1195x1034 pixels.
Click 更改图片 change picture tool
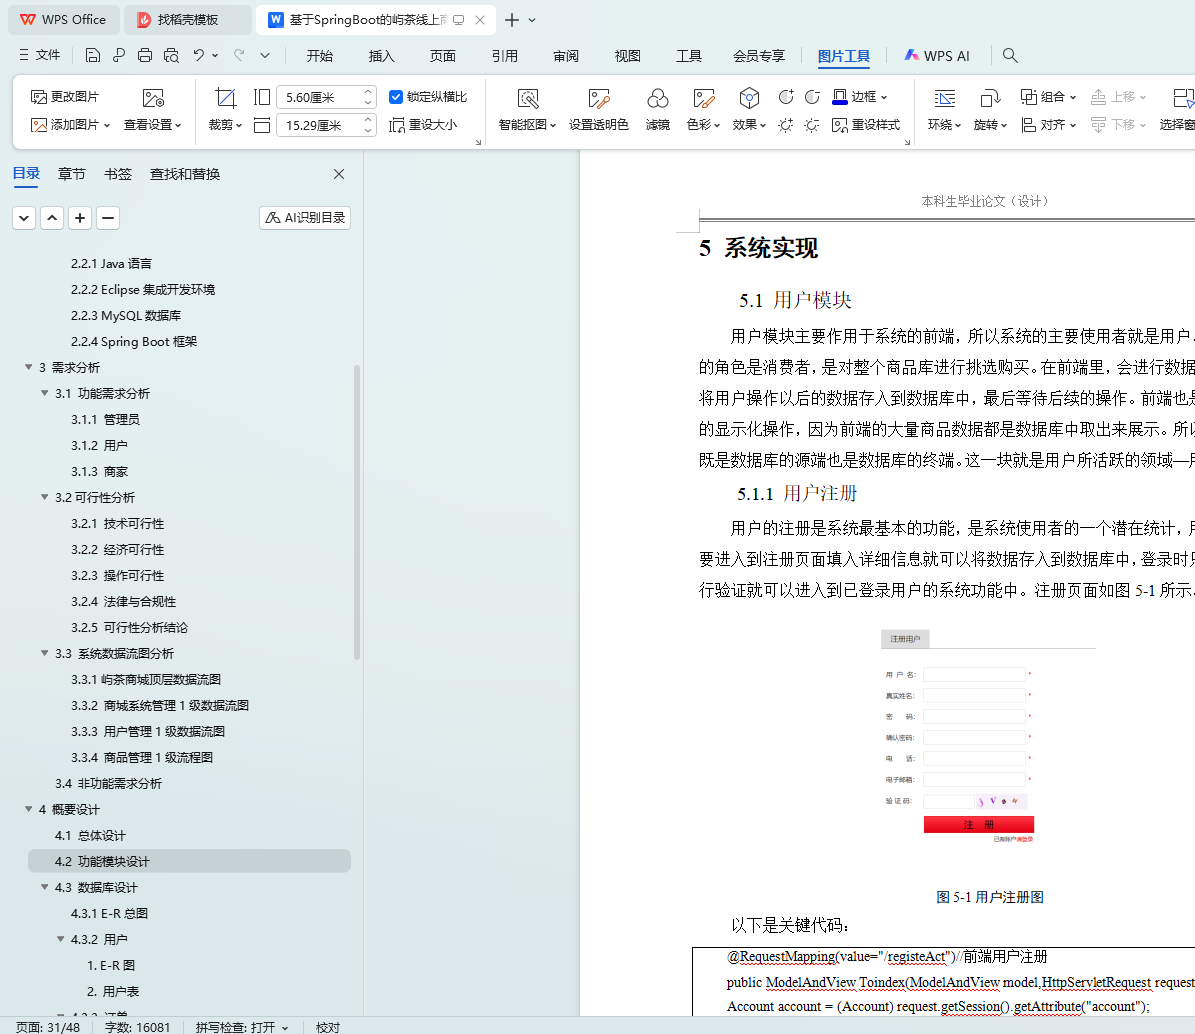65,97
